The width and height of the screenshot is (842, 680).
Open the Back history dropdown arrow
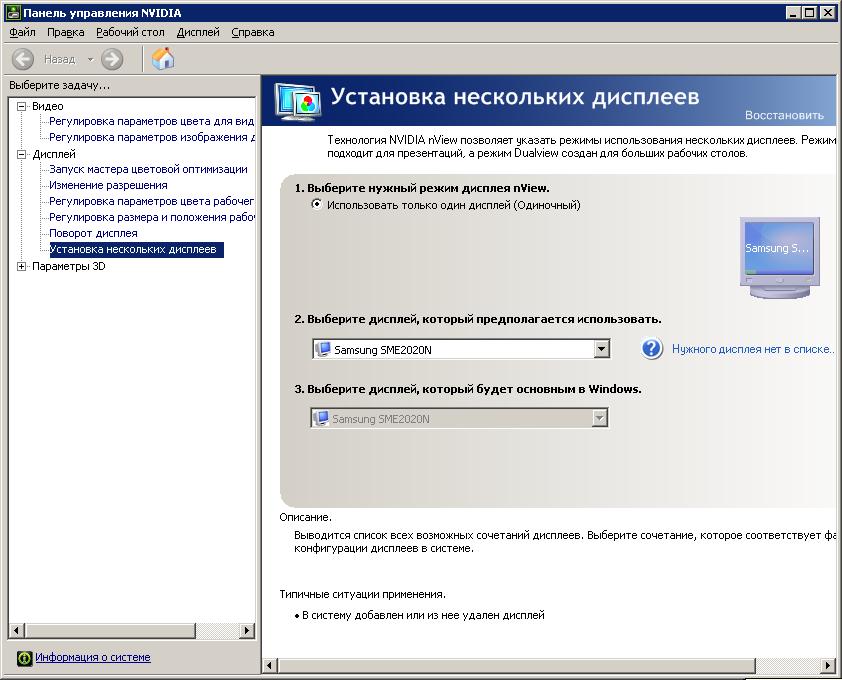[x=90, y=59]
